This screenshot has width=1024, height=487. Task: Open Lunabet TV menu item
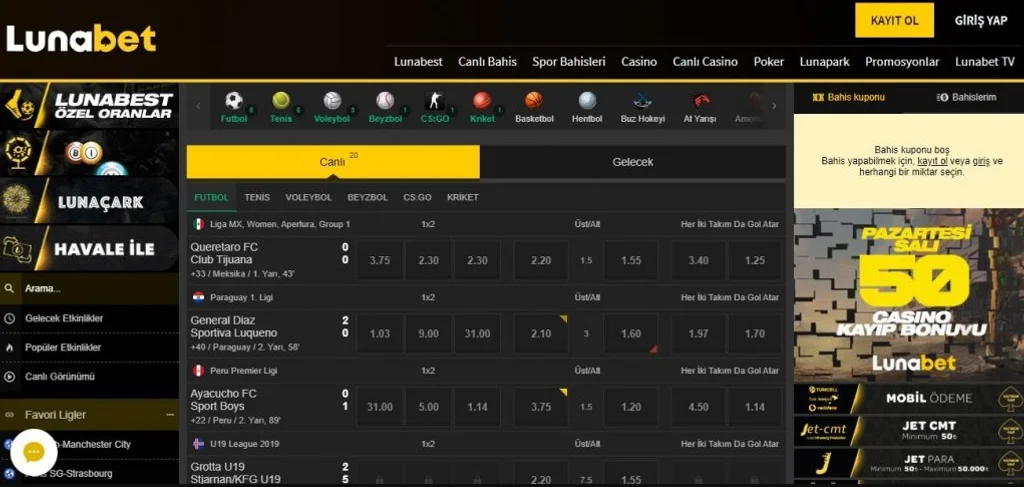[985, 62]
